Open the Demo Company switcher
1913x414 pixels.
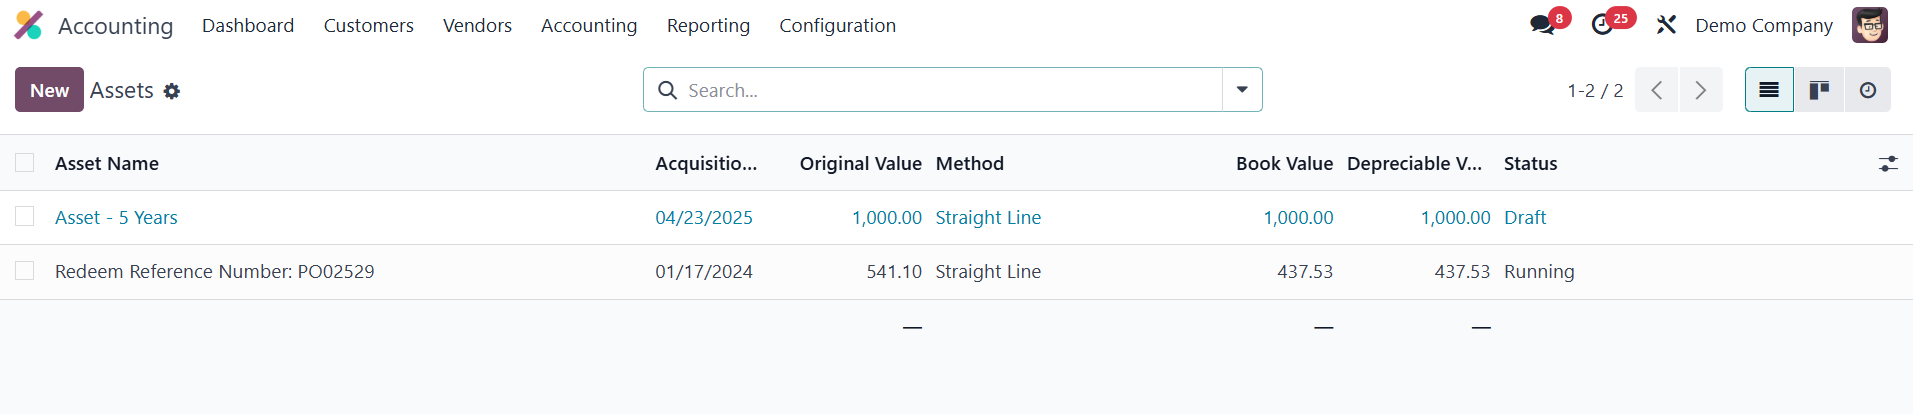pos(1763,25)
